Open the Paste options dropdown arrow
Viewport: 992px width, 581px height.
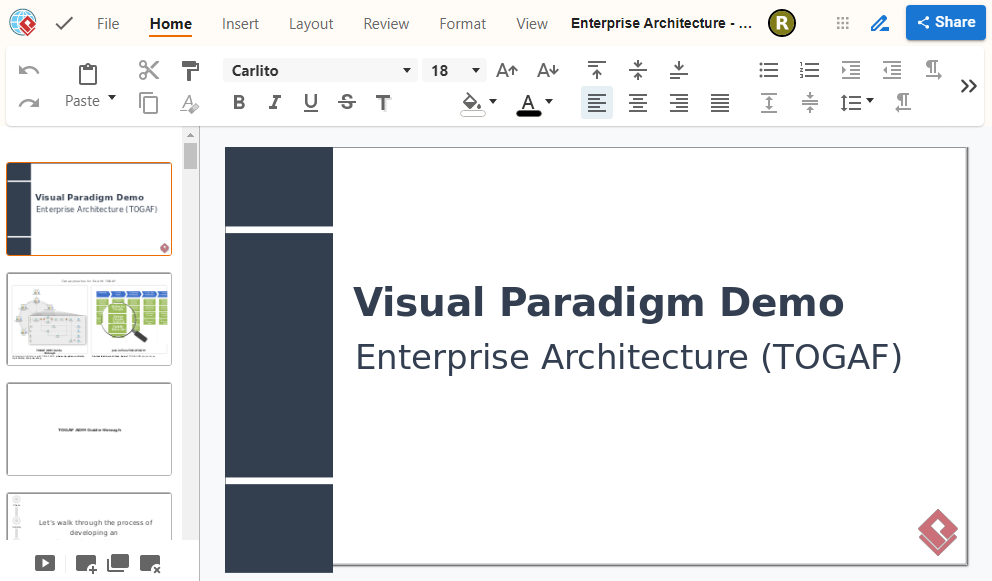(112, 98)
